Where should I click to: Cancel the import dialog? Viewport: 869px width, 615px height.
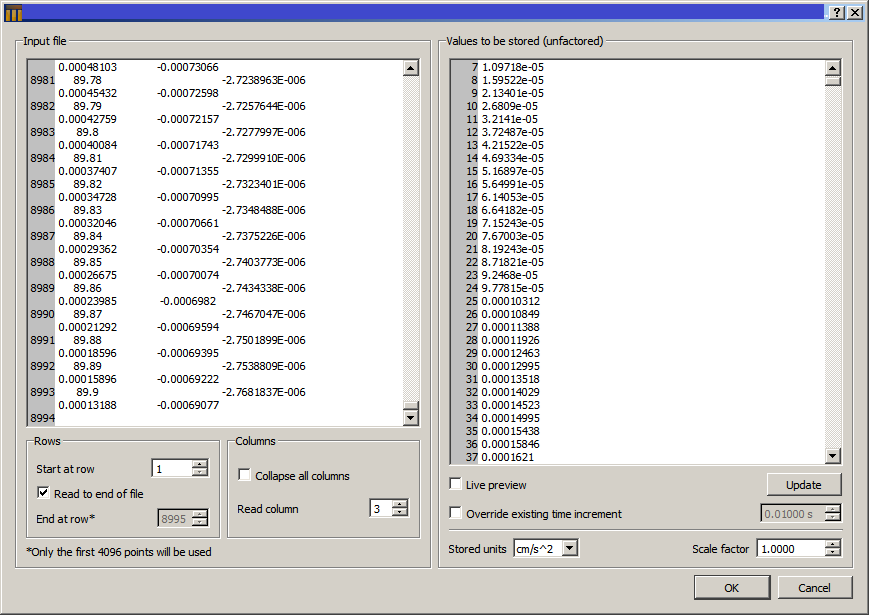815,587
